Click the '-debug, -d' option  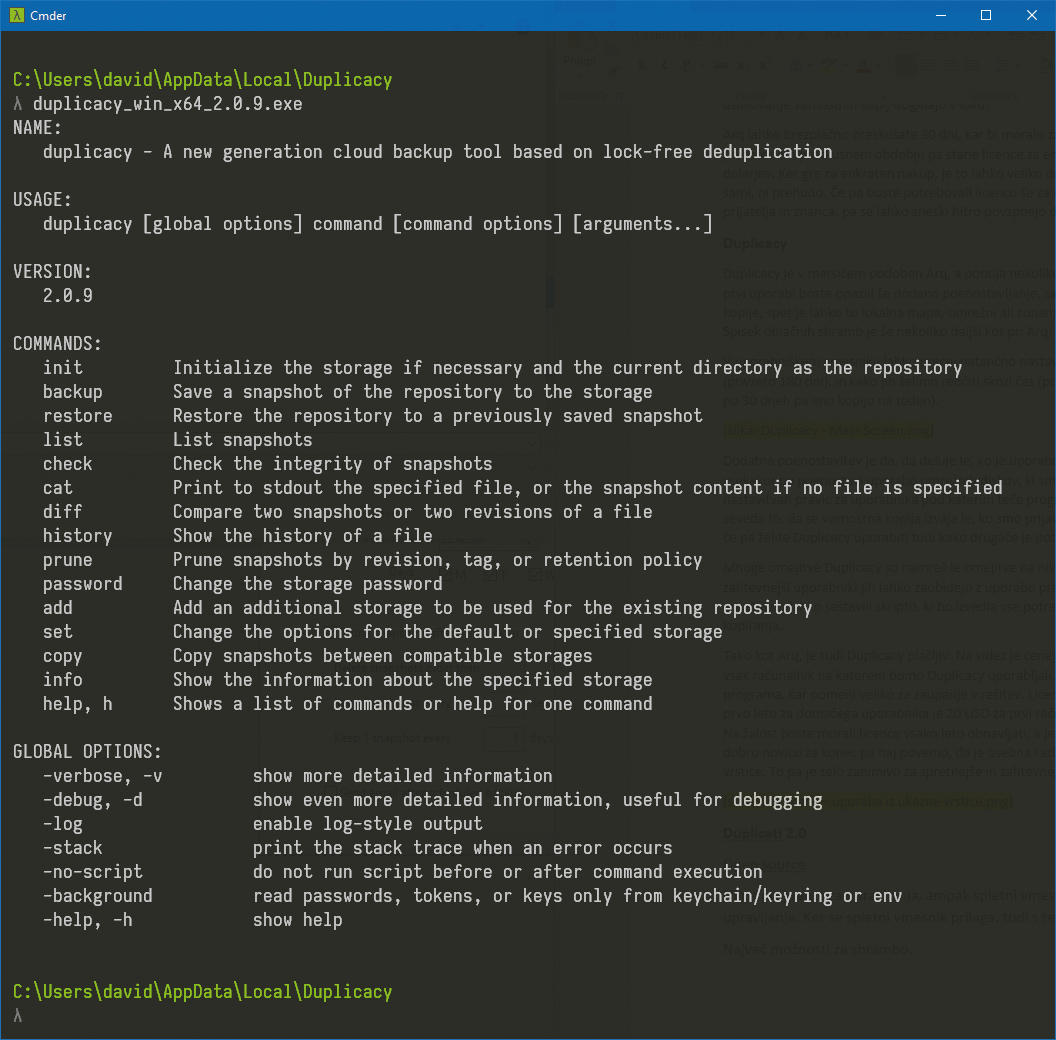(x=92, y=800)
